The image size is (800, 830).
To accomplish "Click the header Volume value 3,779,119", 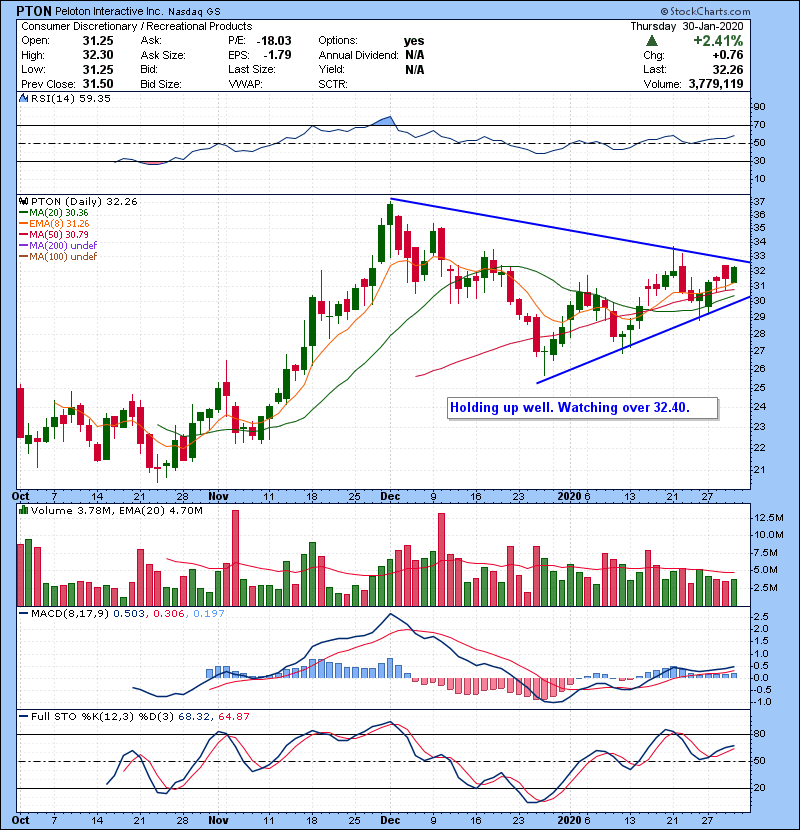I will point(716,84).
